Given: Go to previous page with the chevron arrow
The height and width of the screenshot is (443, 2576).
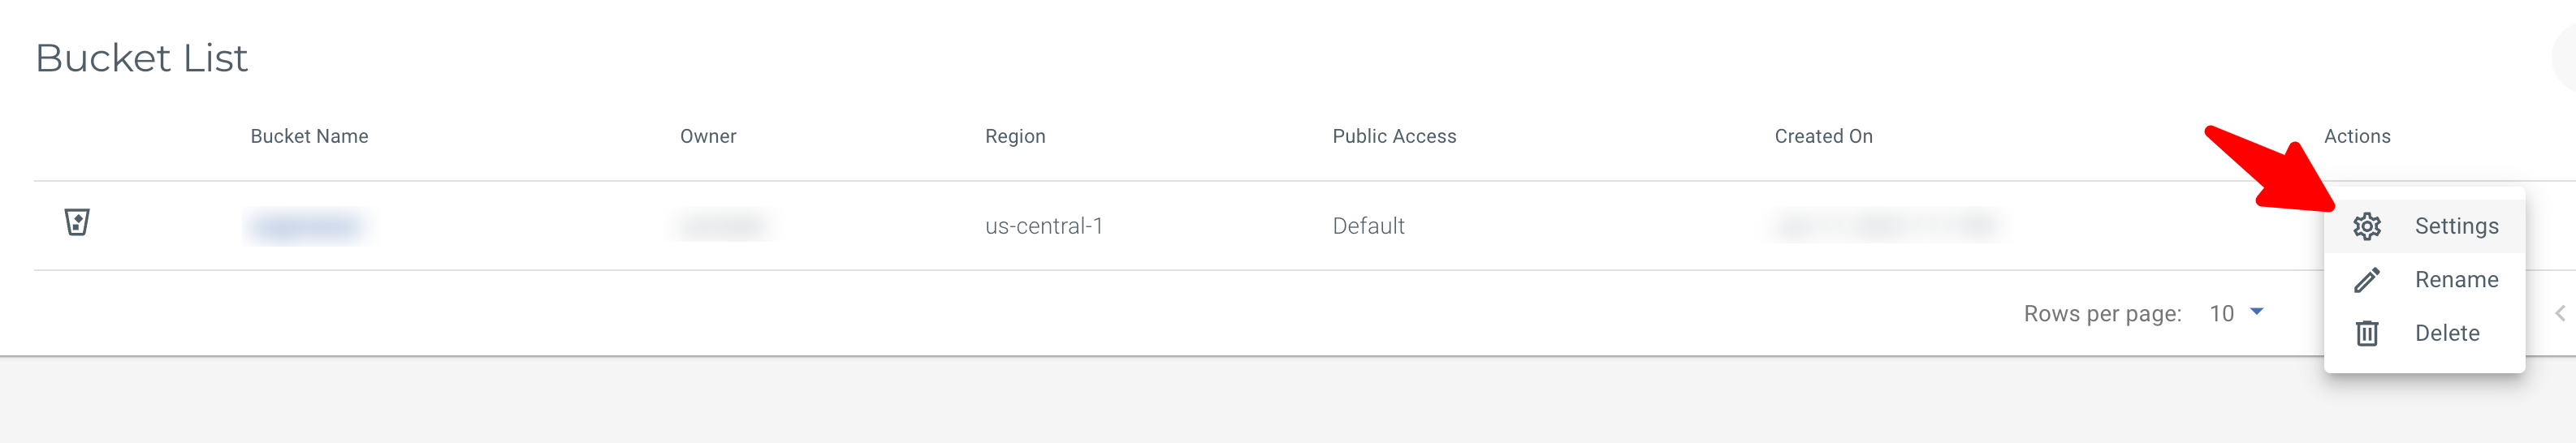Looking at the screenshot, I should coord(2559,314).
